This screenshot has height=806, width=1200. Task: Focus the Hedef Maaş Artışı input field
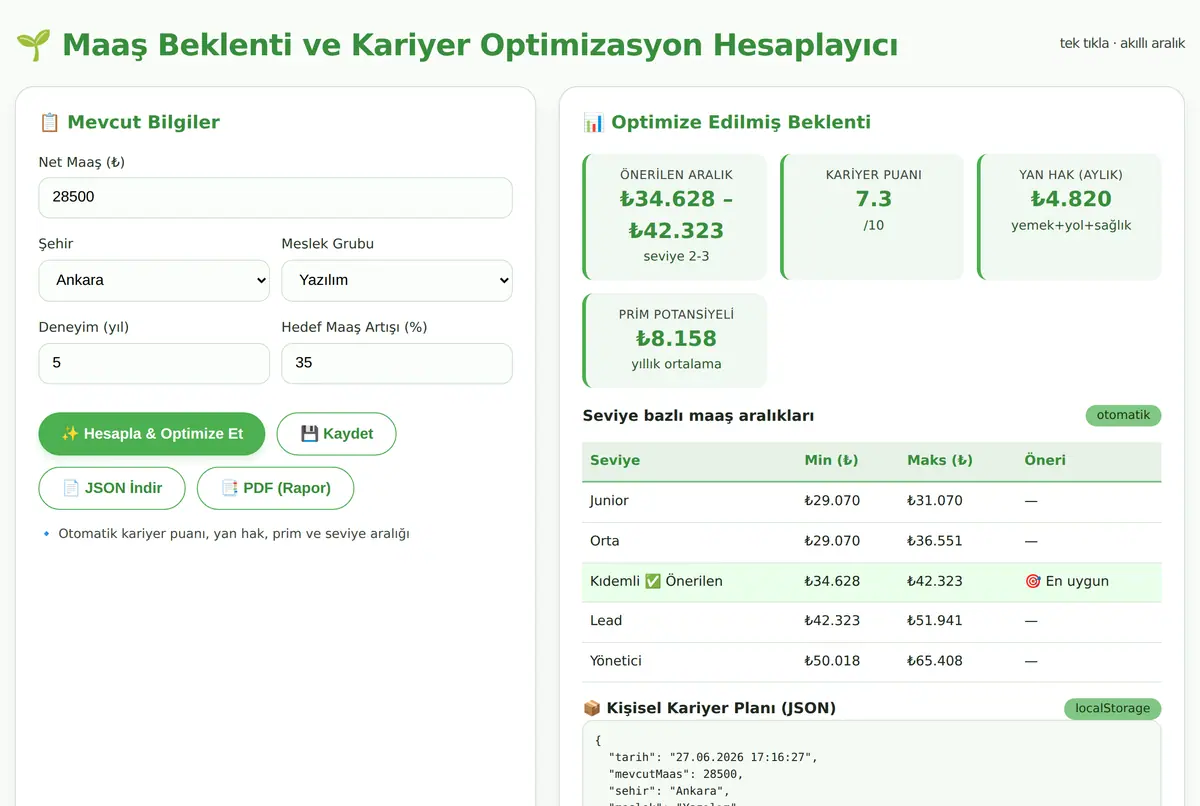397,364
